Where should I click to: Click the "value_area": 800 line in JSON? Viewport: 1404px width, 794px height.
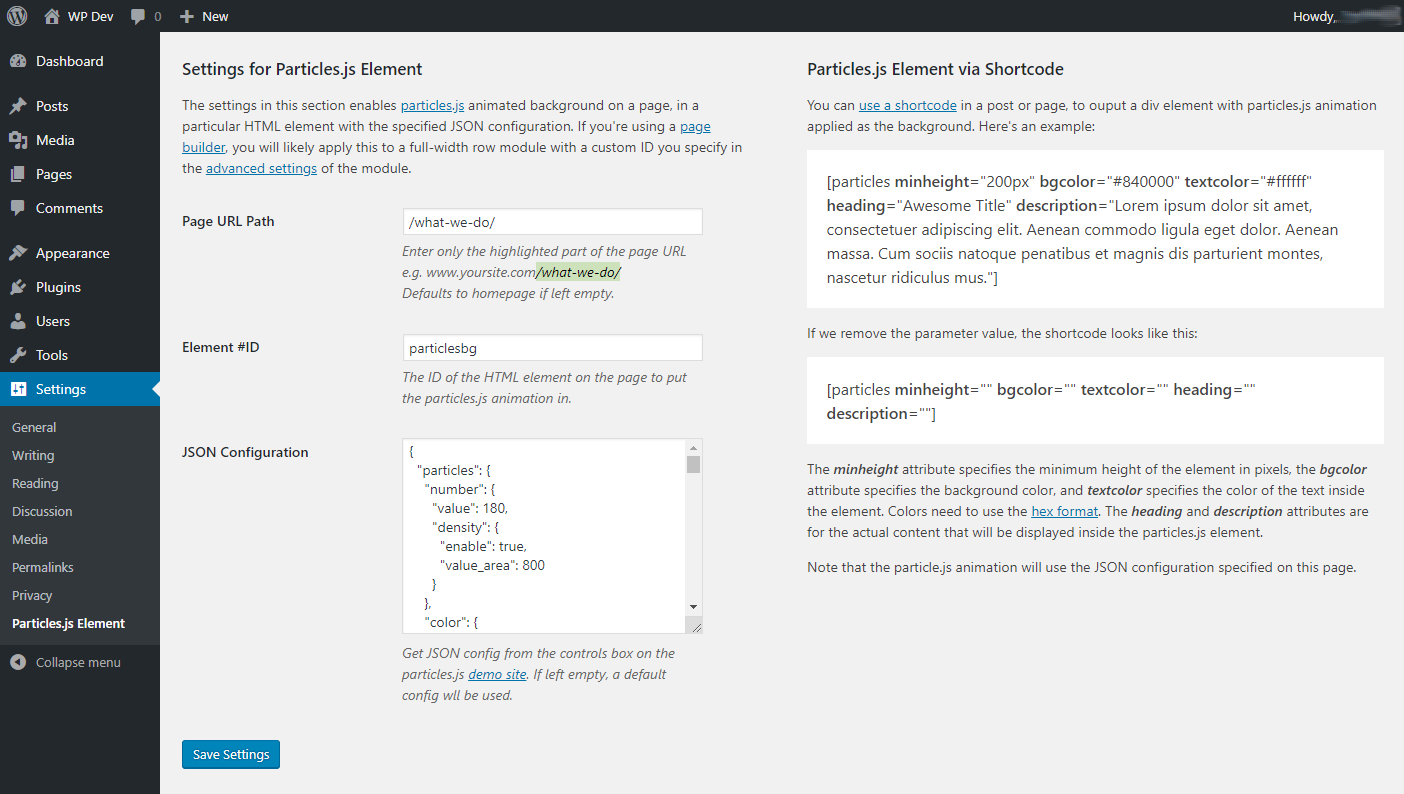(492, 565)
